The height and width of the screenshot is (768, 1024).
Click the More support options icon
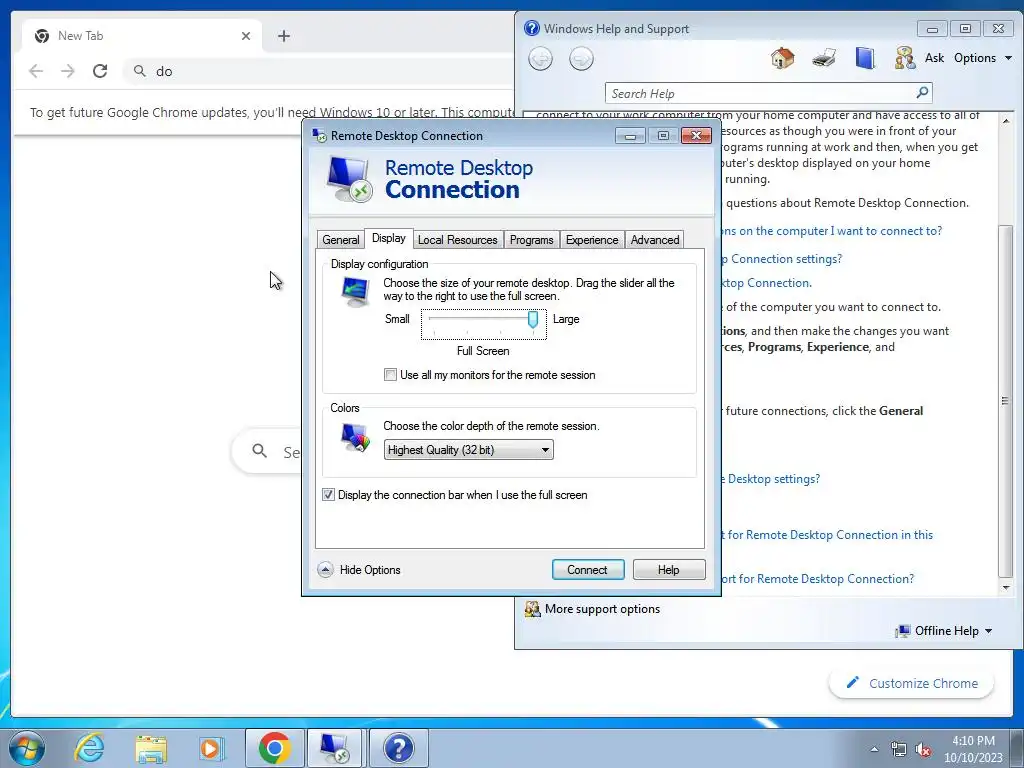(532, 609)
